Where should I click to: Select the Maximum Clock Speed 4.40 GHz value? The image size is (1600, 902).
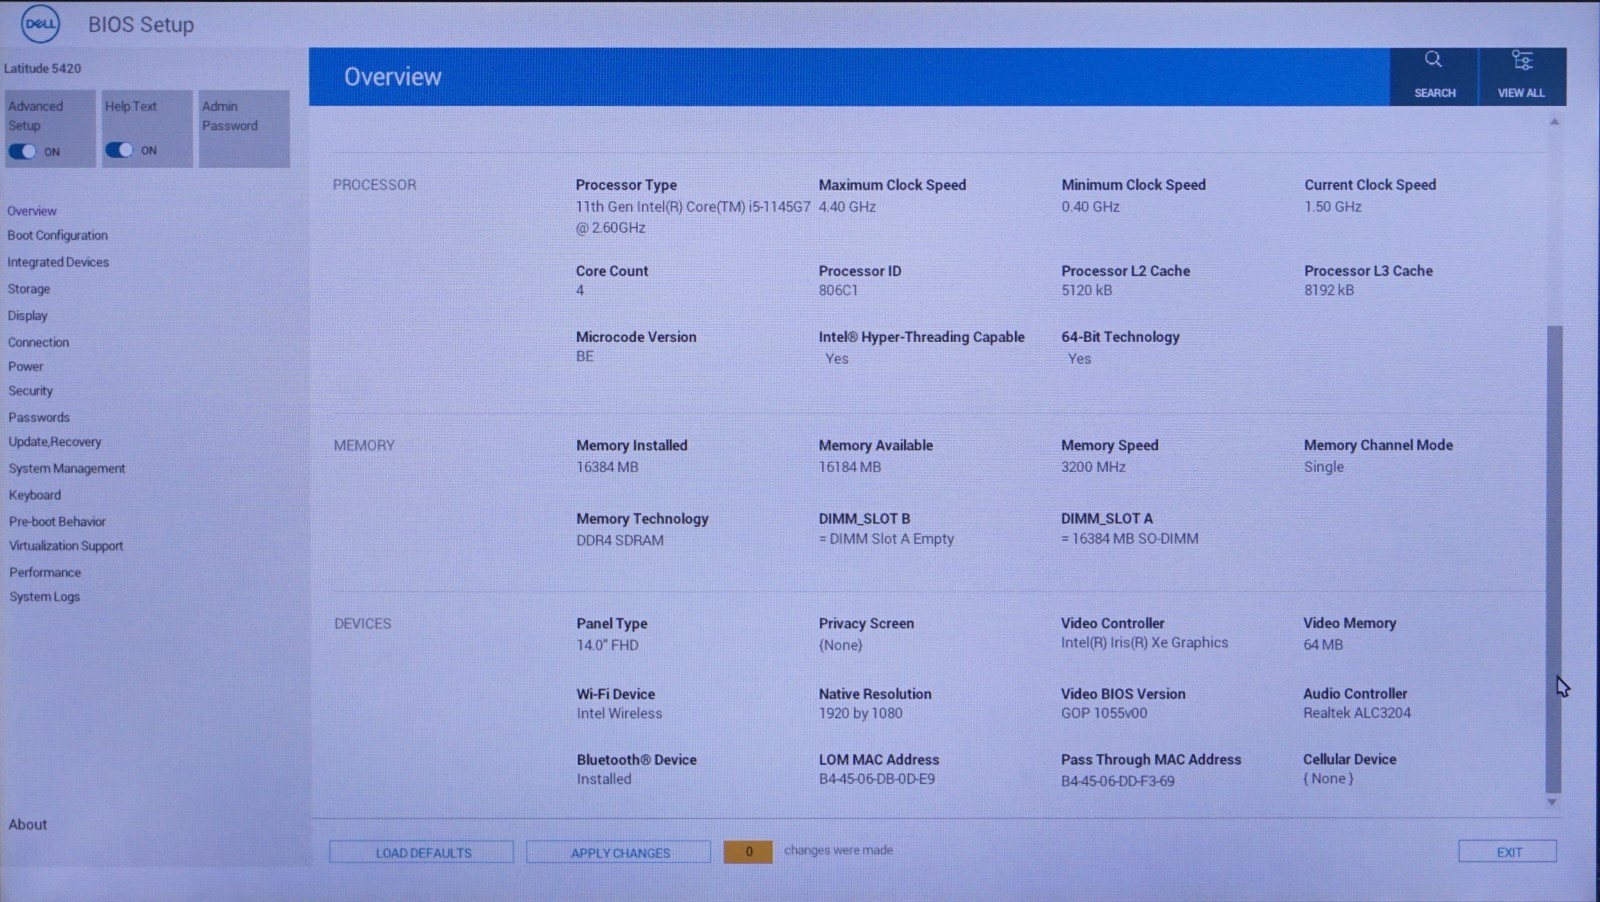point(847,207)
